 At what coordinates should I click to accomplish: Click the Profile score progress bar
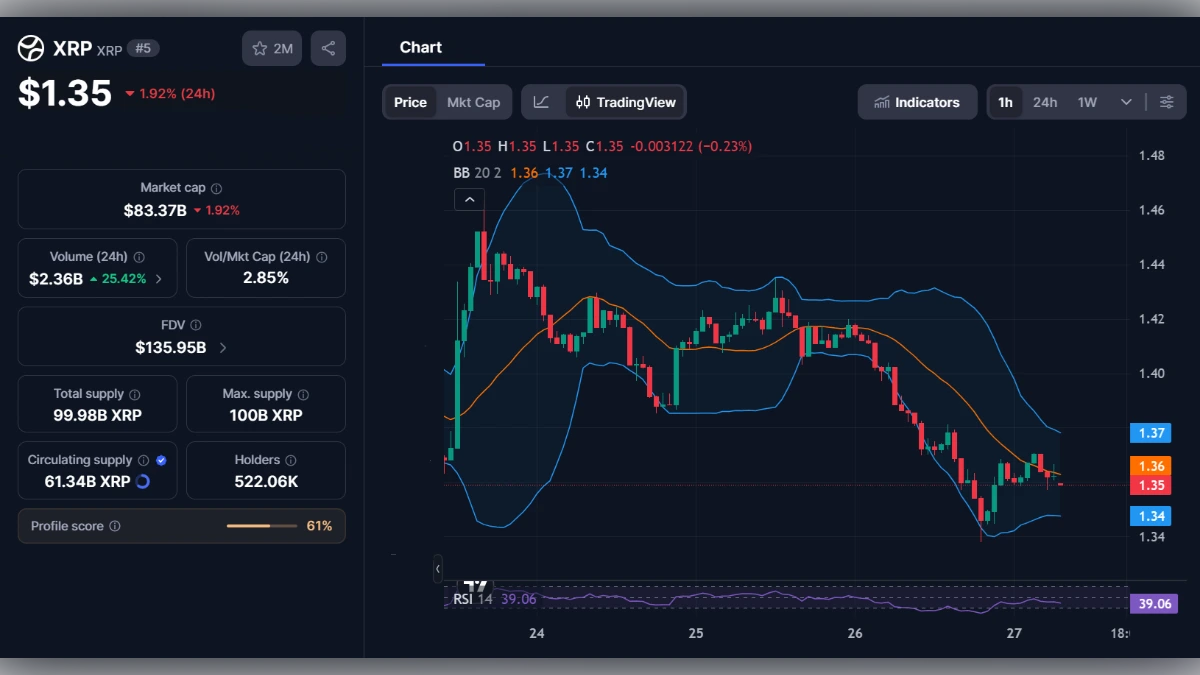(263, 525)
